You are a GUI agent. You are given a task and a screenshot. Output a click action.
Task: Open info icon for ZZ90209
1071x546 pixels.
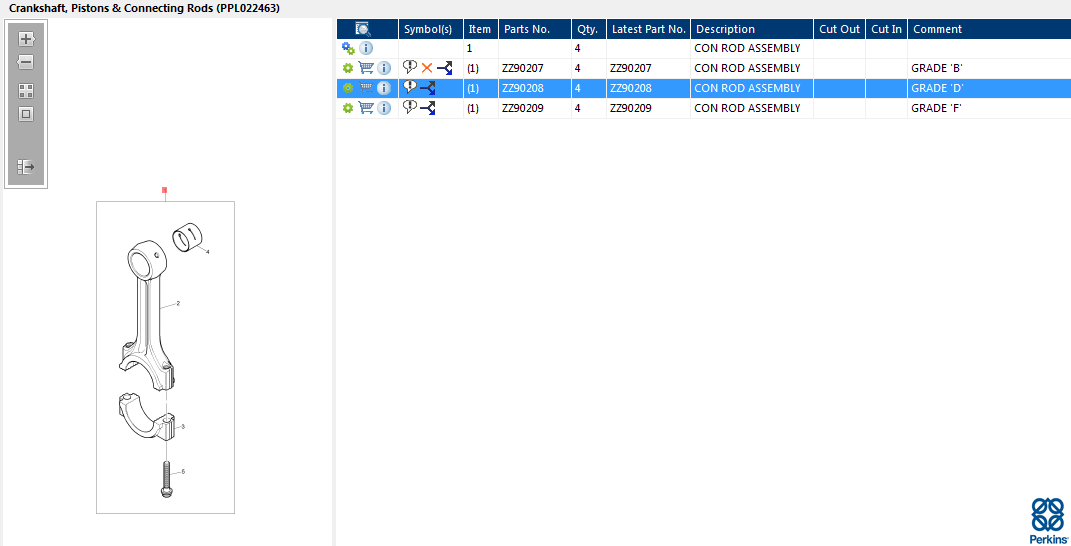pyautogui.click(x=384, y=108)
